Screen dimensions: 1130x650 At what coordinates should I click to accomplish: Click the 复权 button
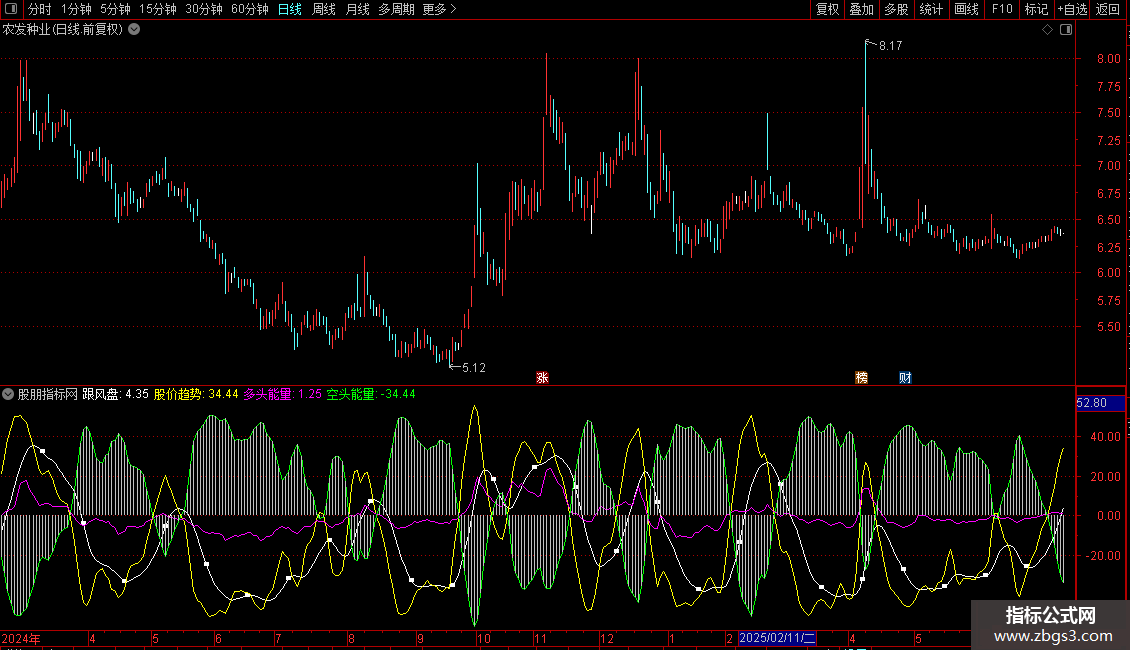click(x=827, y=9)
